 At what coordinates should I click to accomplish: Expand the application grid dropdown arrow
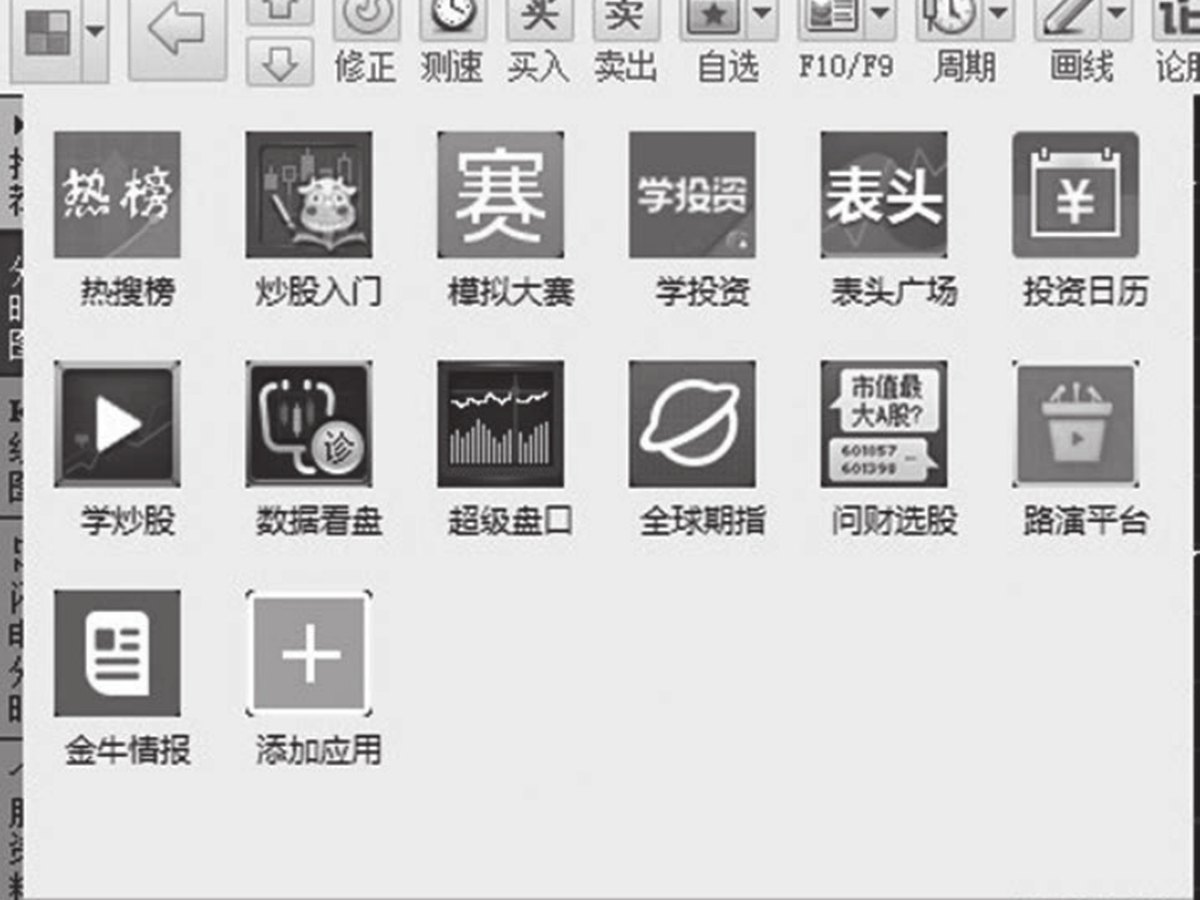click(x=94, y=33)
